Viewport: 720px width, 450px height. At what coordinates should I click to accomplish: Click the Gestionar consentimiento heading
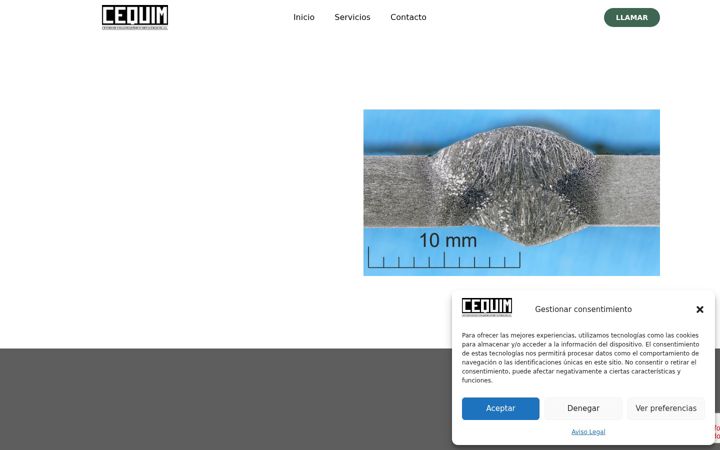[x=583, y=309]
